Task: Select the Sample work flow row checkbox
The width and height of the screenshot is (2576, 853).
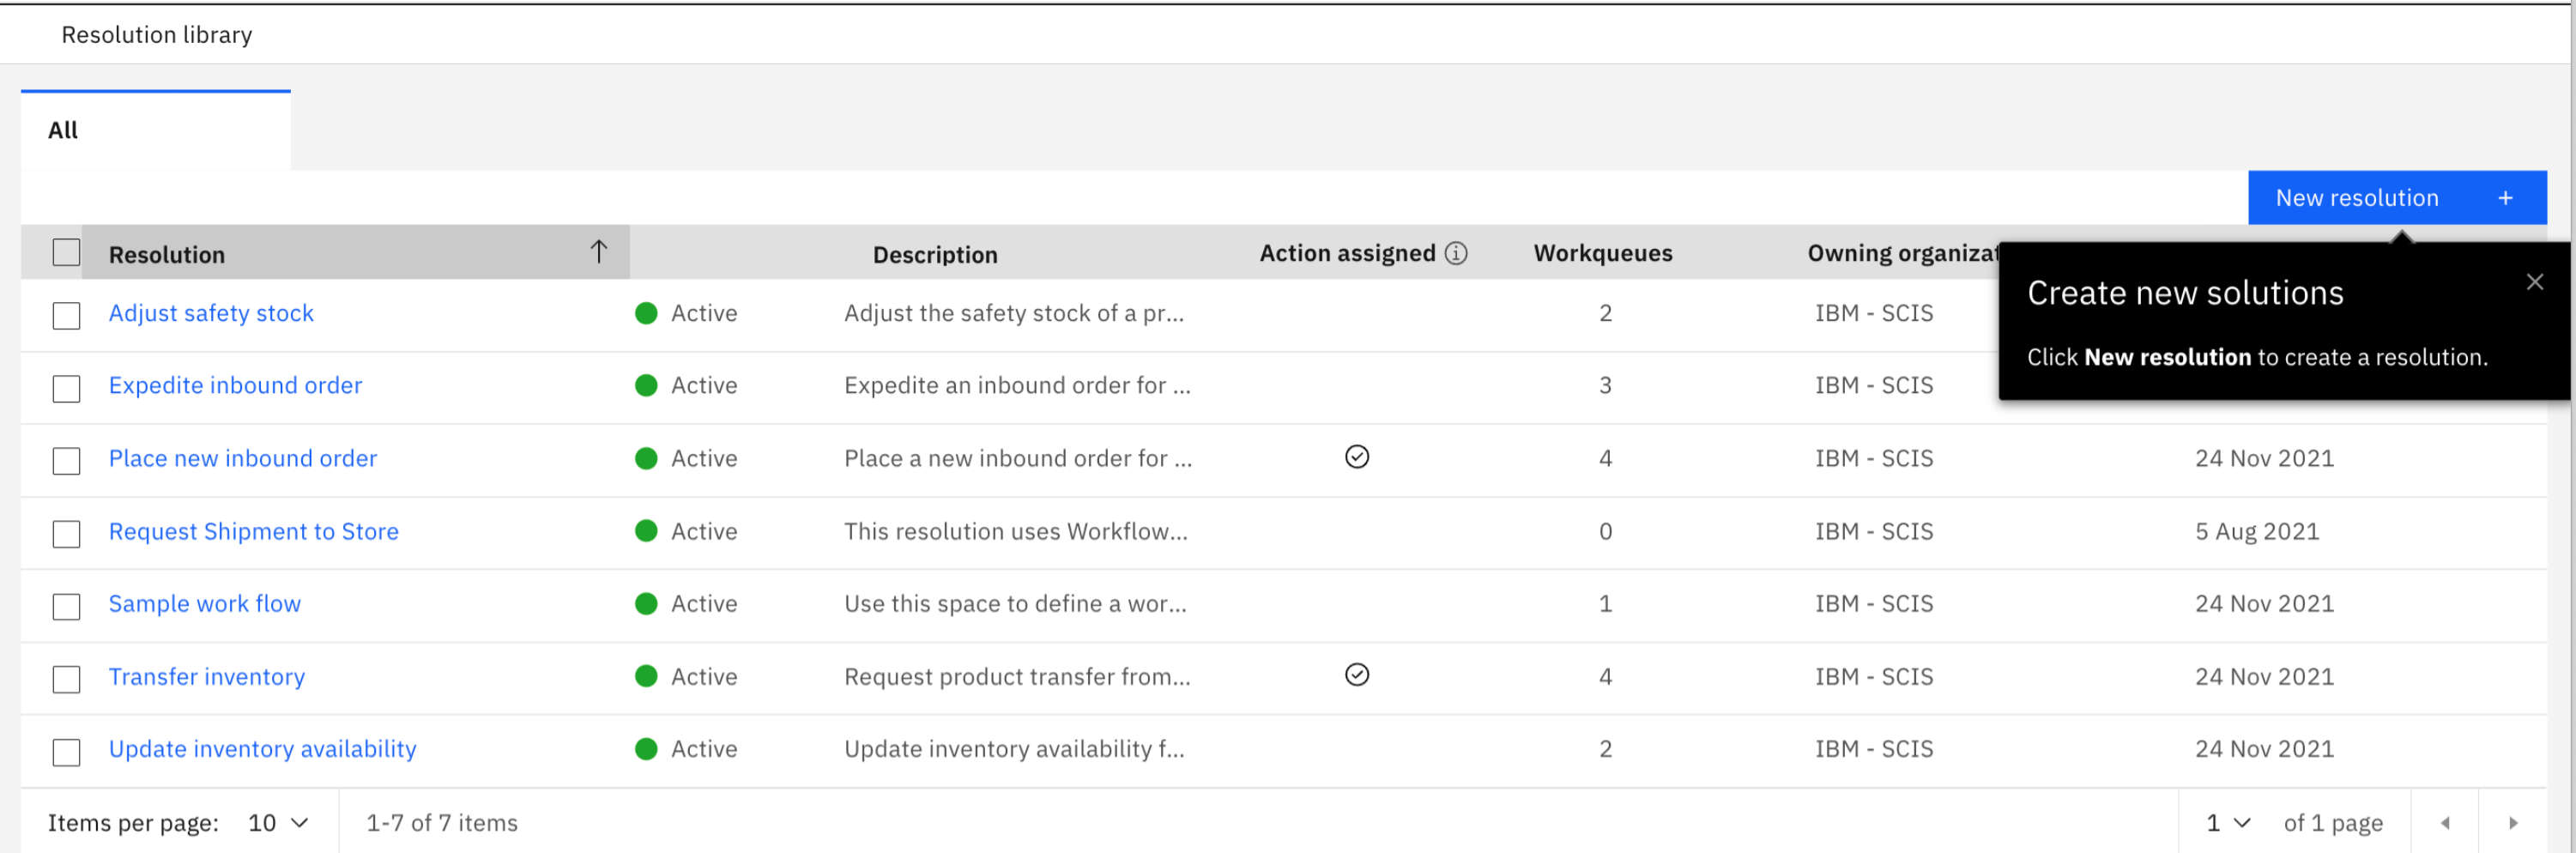Action: click(x=66, y=606)
